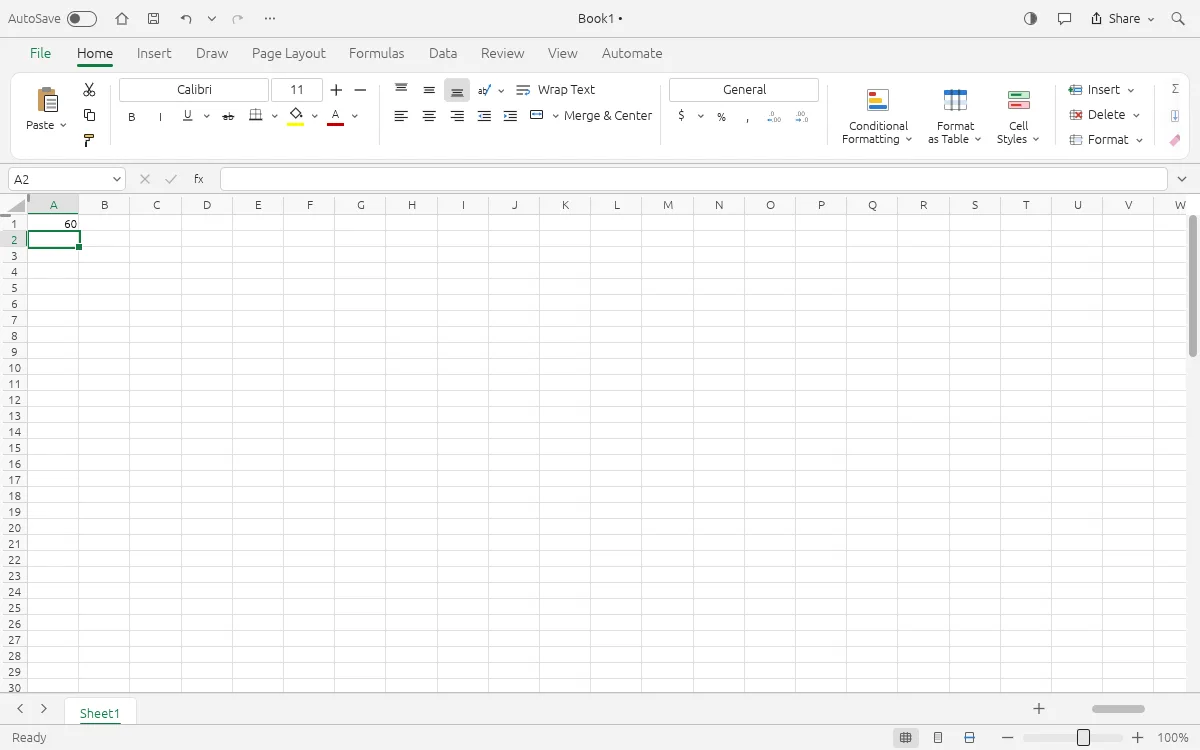Viewport: 1200px width, 750px height.
Task: Click Decrease Indent icon
Action: (484, 116)
